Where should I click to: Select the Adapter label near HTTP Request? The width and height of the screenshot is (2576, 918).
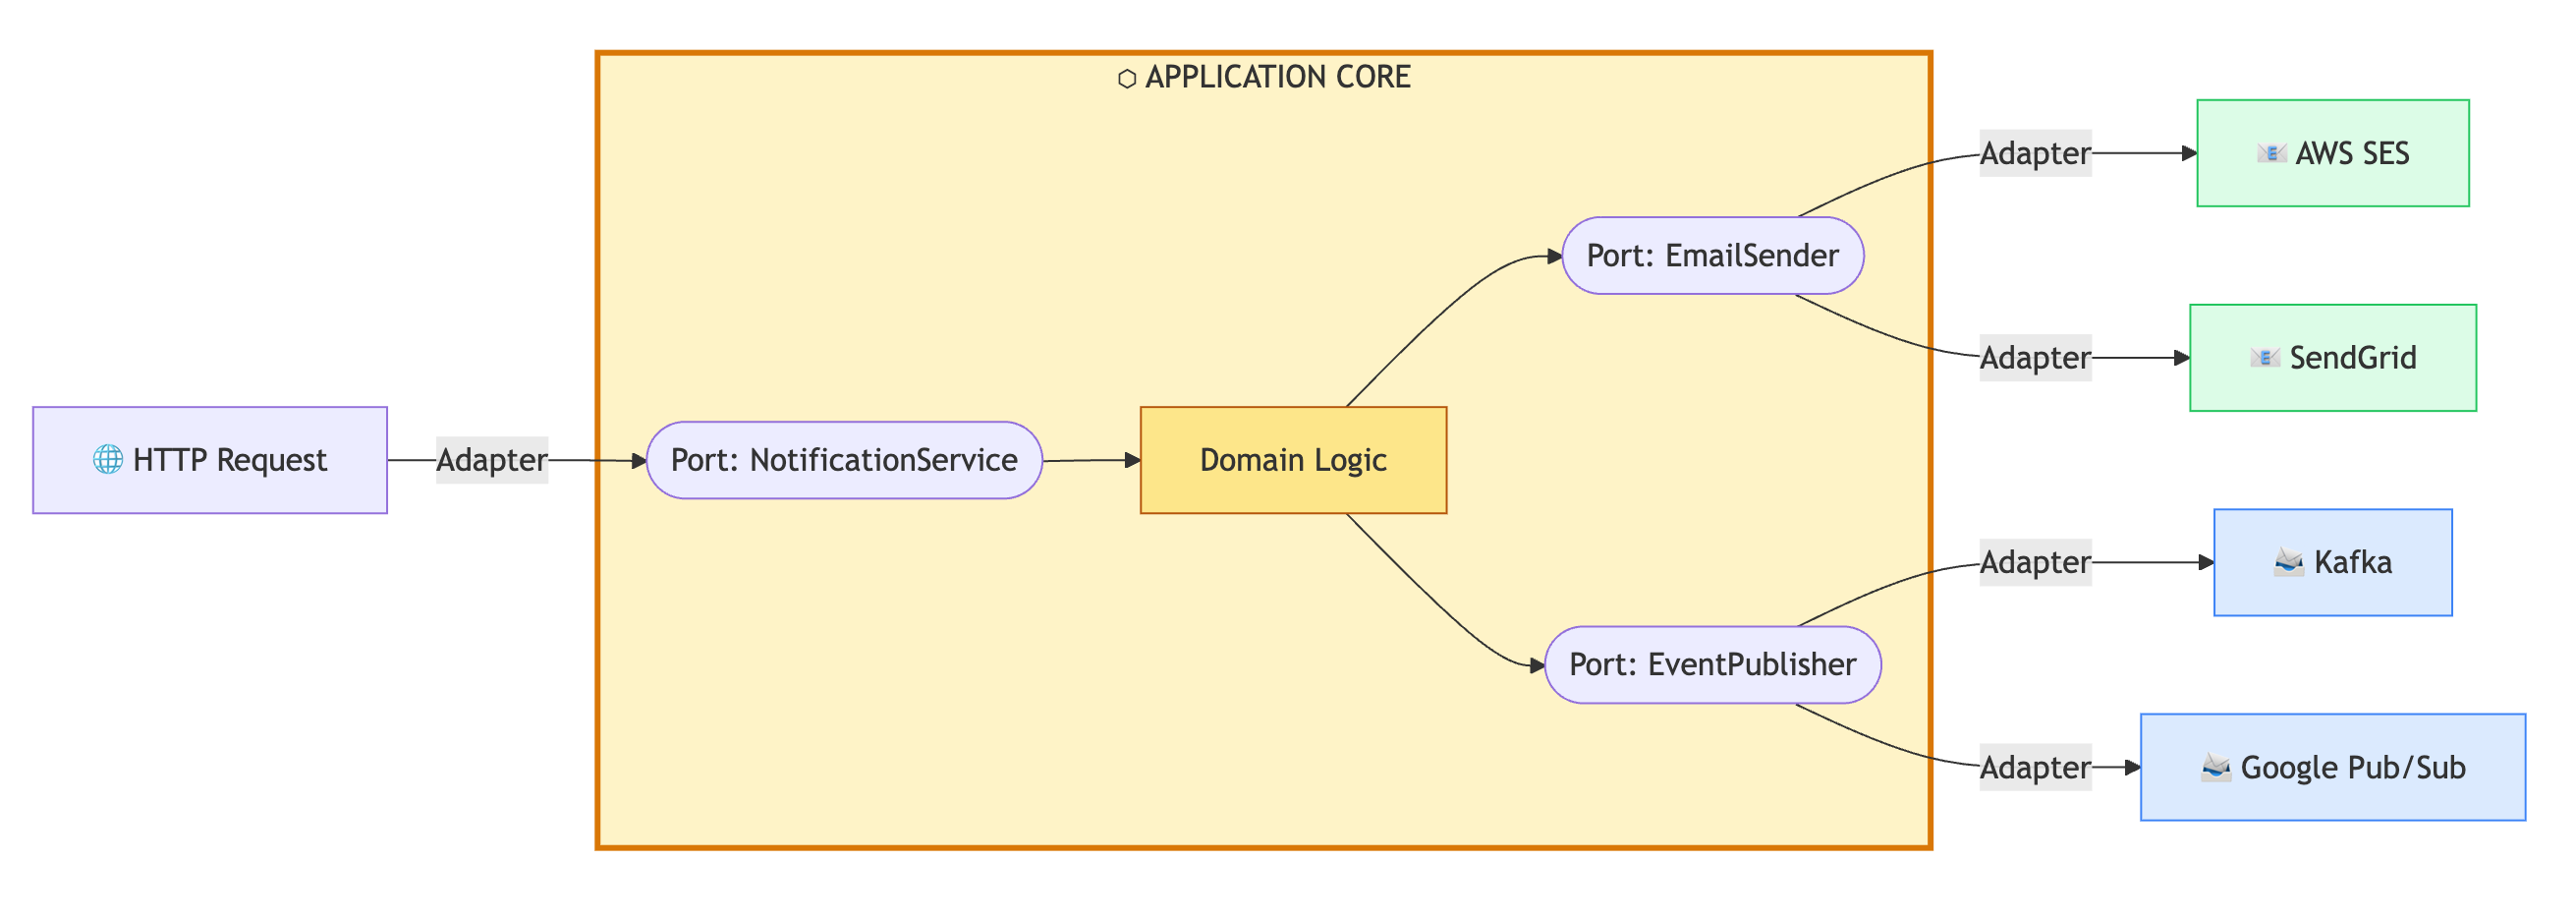491,460
